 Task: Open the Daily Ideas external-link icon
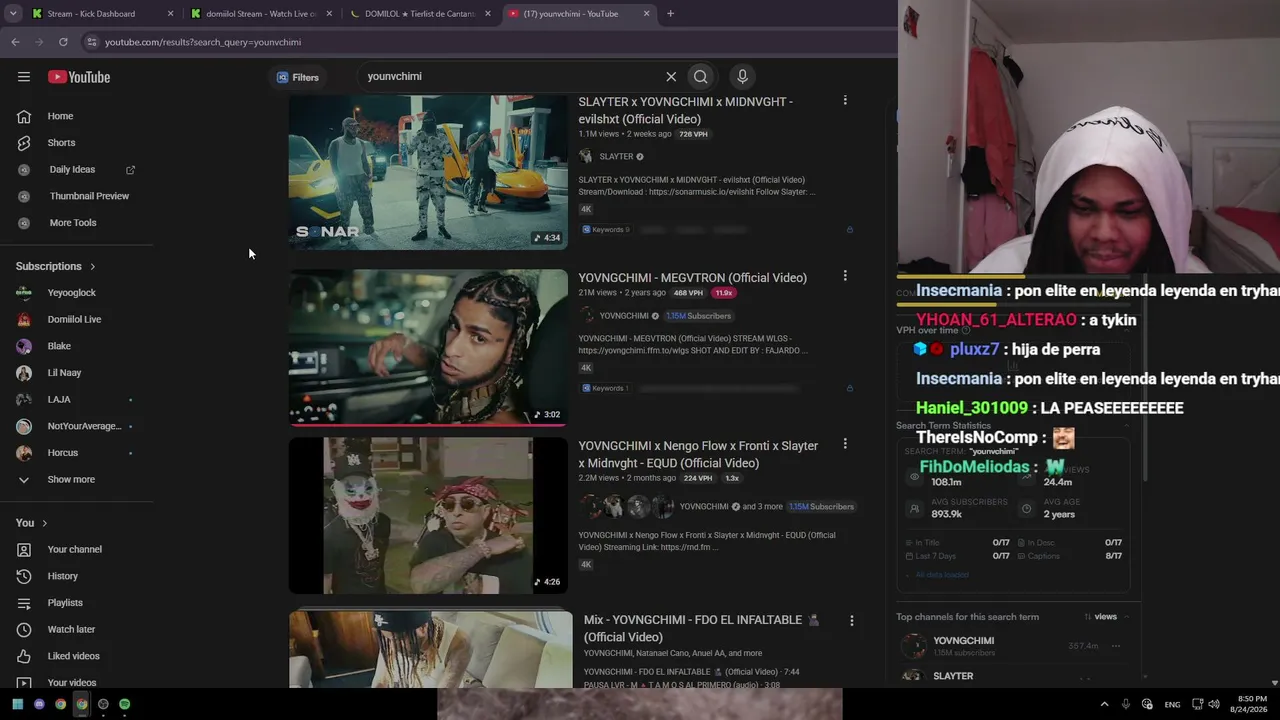click(130, 170)
